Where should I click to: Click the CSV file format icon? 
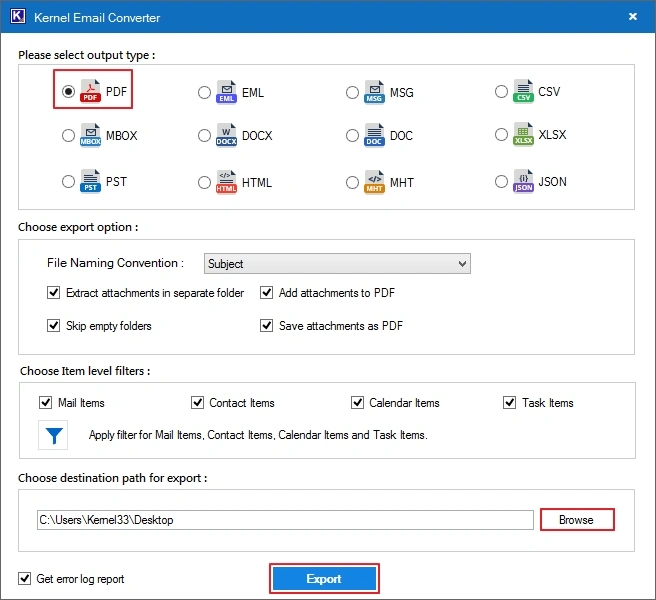(x=523, y=91)
